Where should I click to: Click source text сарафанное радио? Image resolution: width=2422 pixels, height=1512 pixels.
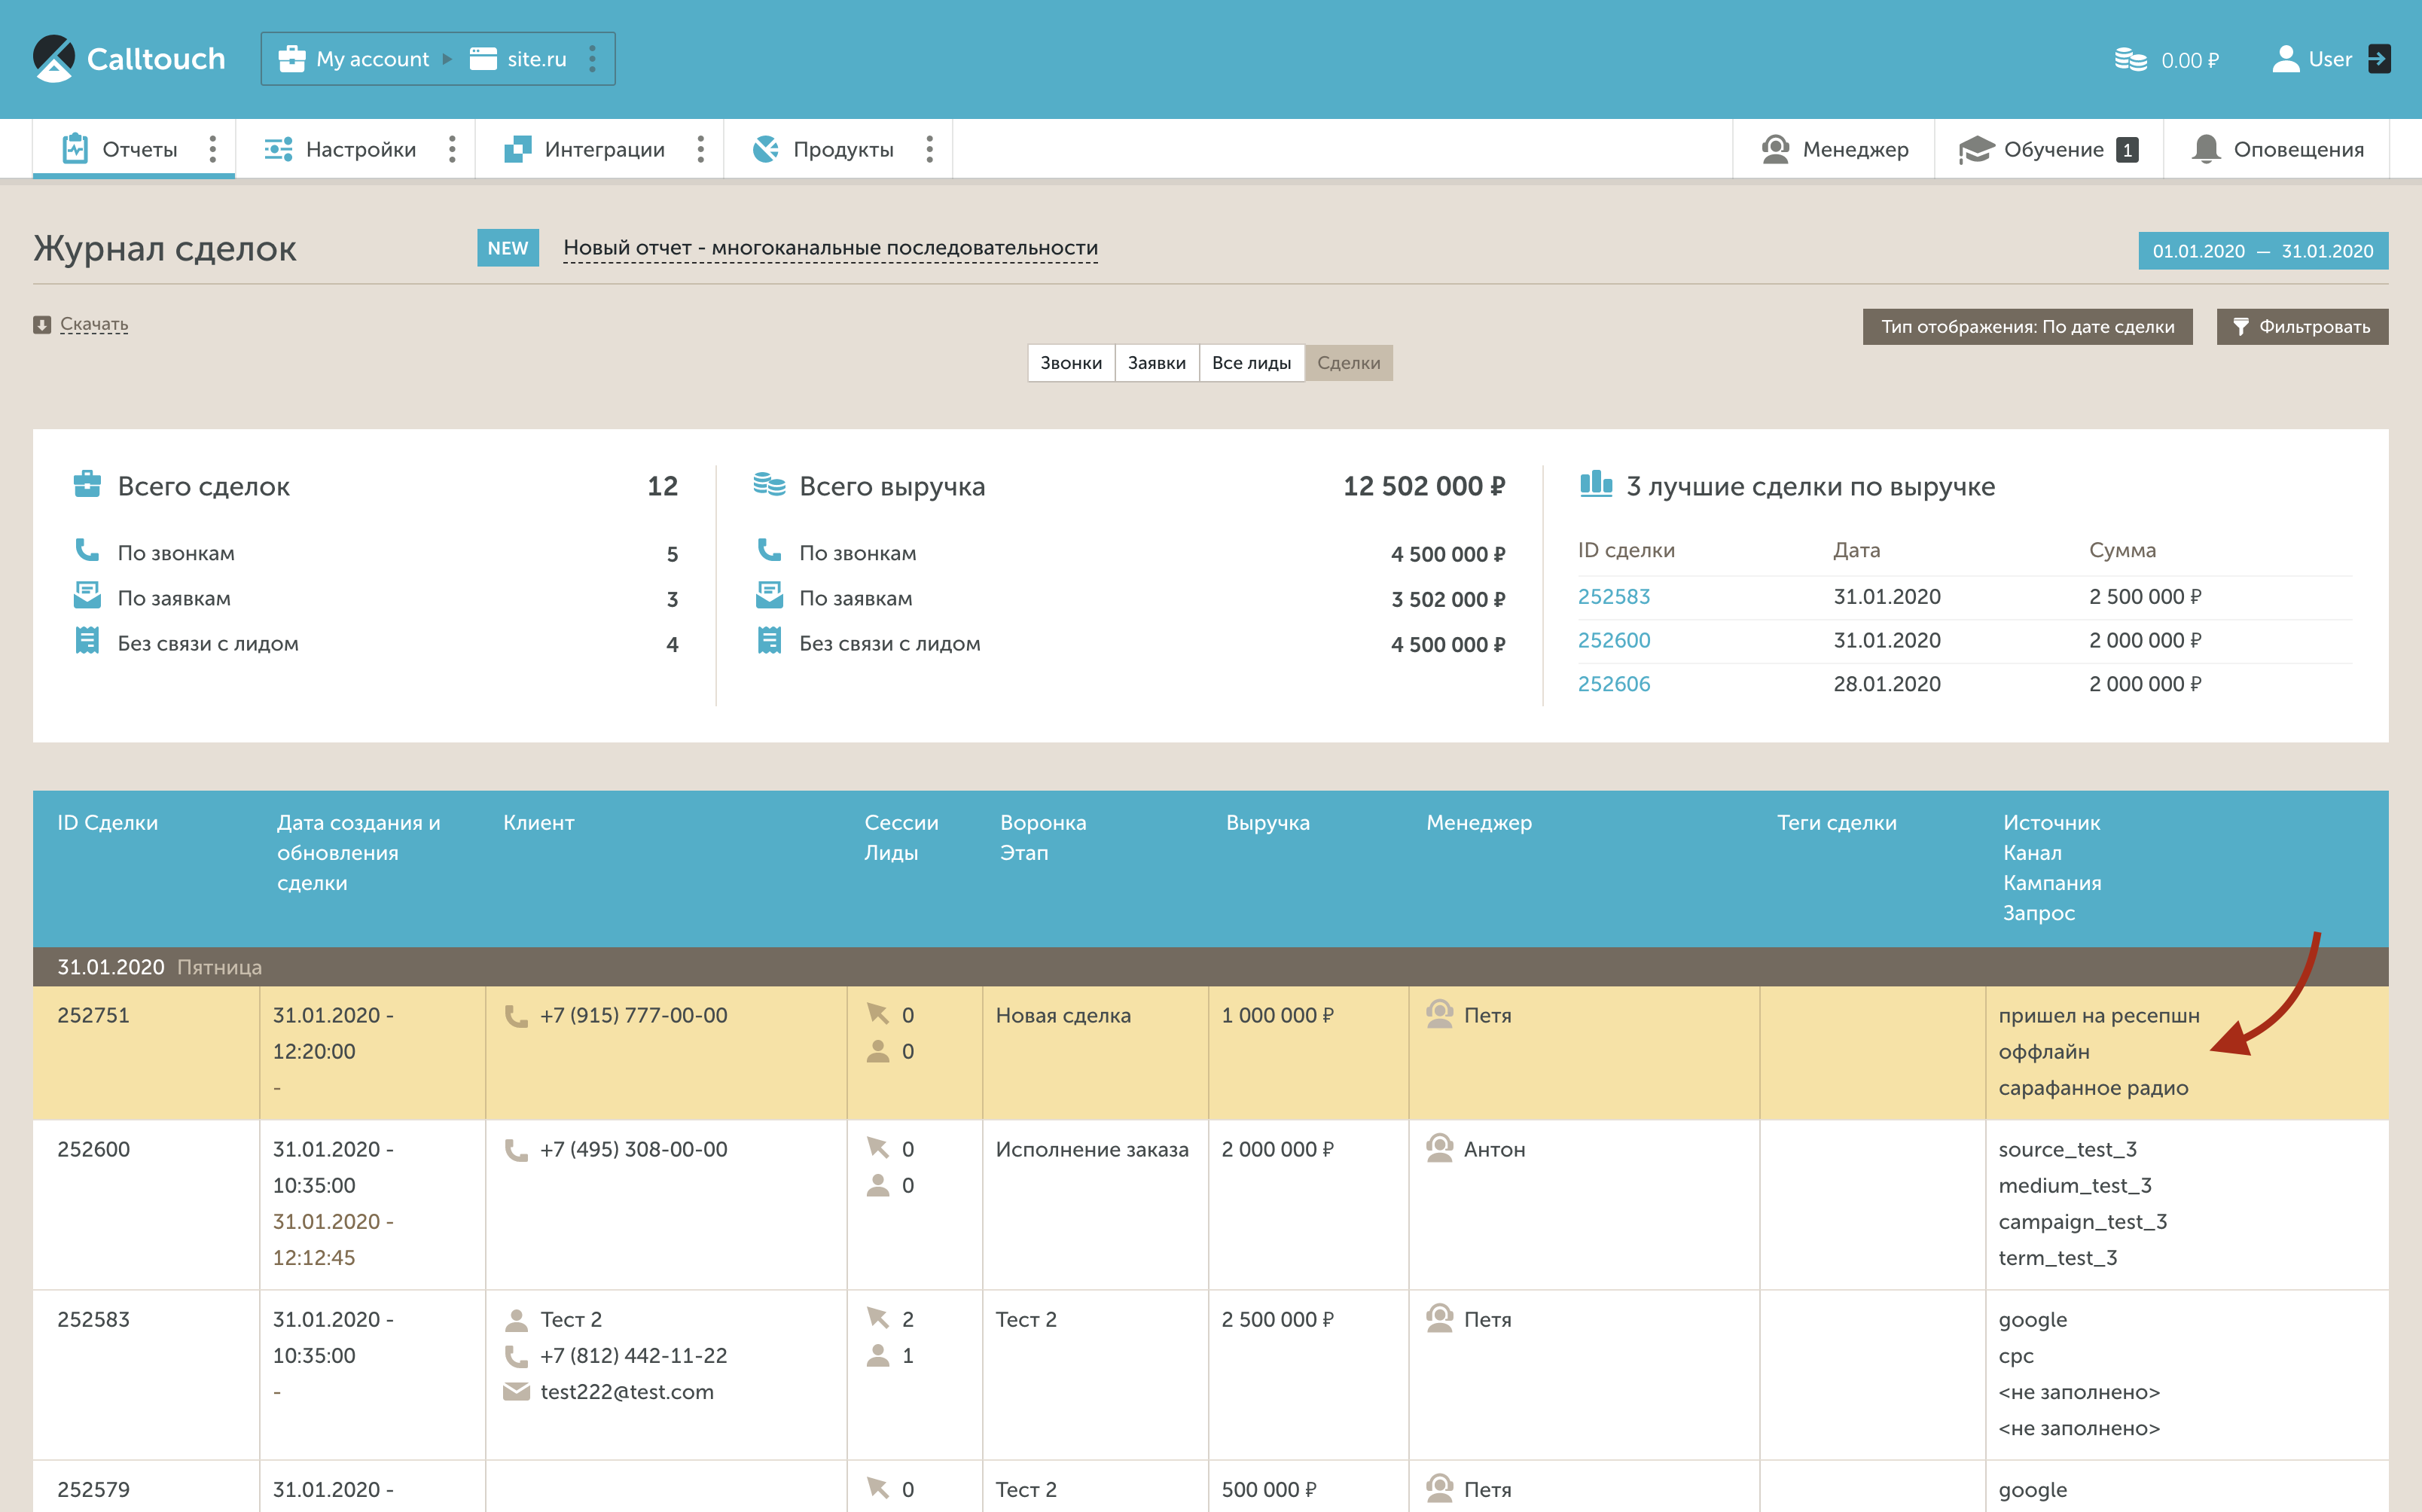[x=2093, y=1088]
